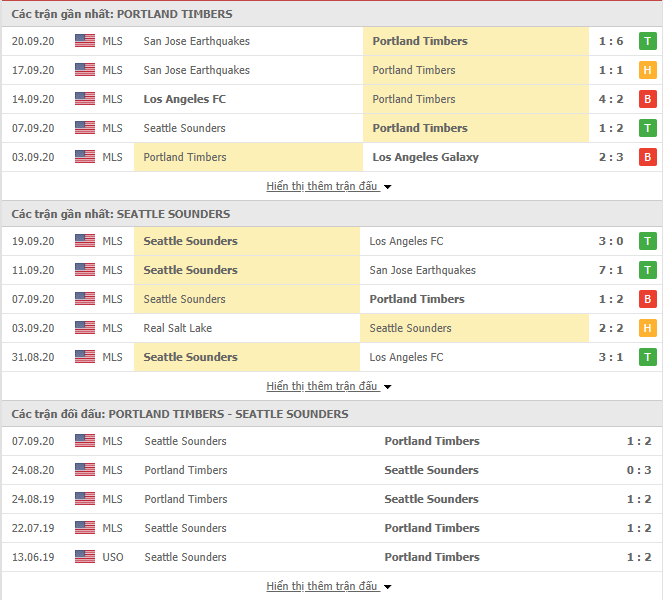The image size is (663, 600).
Task: Expand more Portland Timbers recent matches
Action: click(x=329, y=186)
